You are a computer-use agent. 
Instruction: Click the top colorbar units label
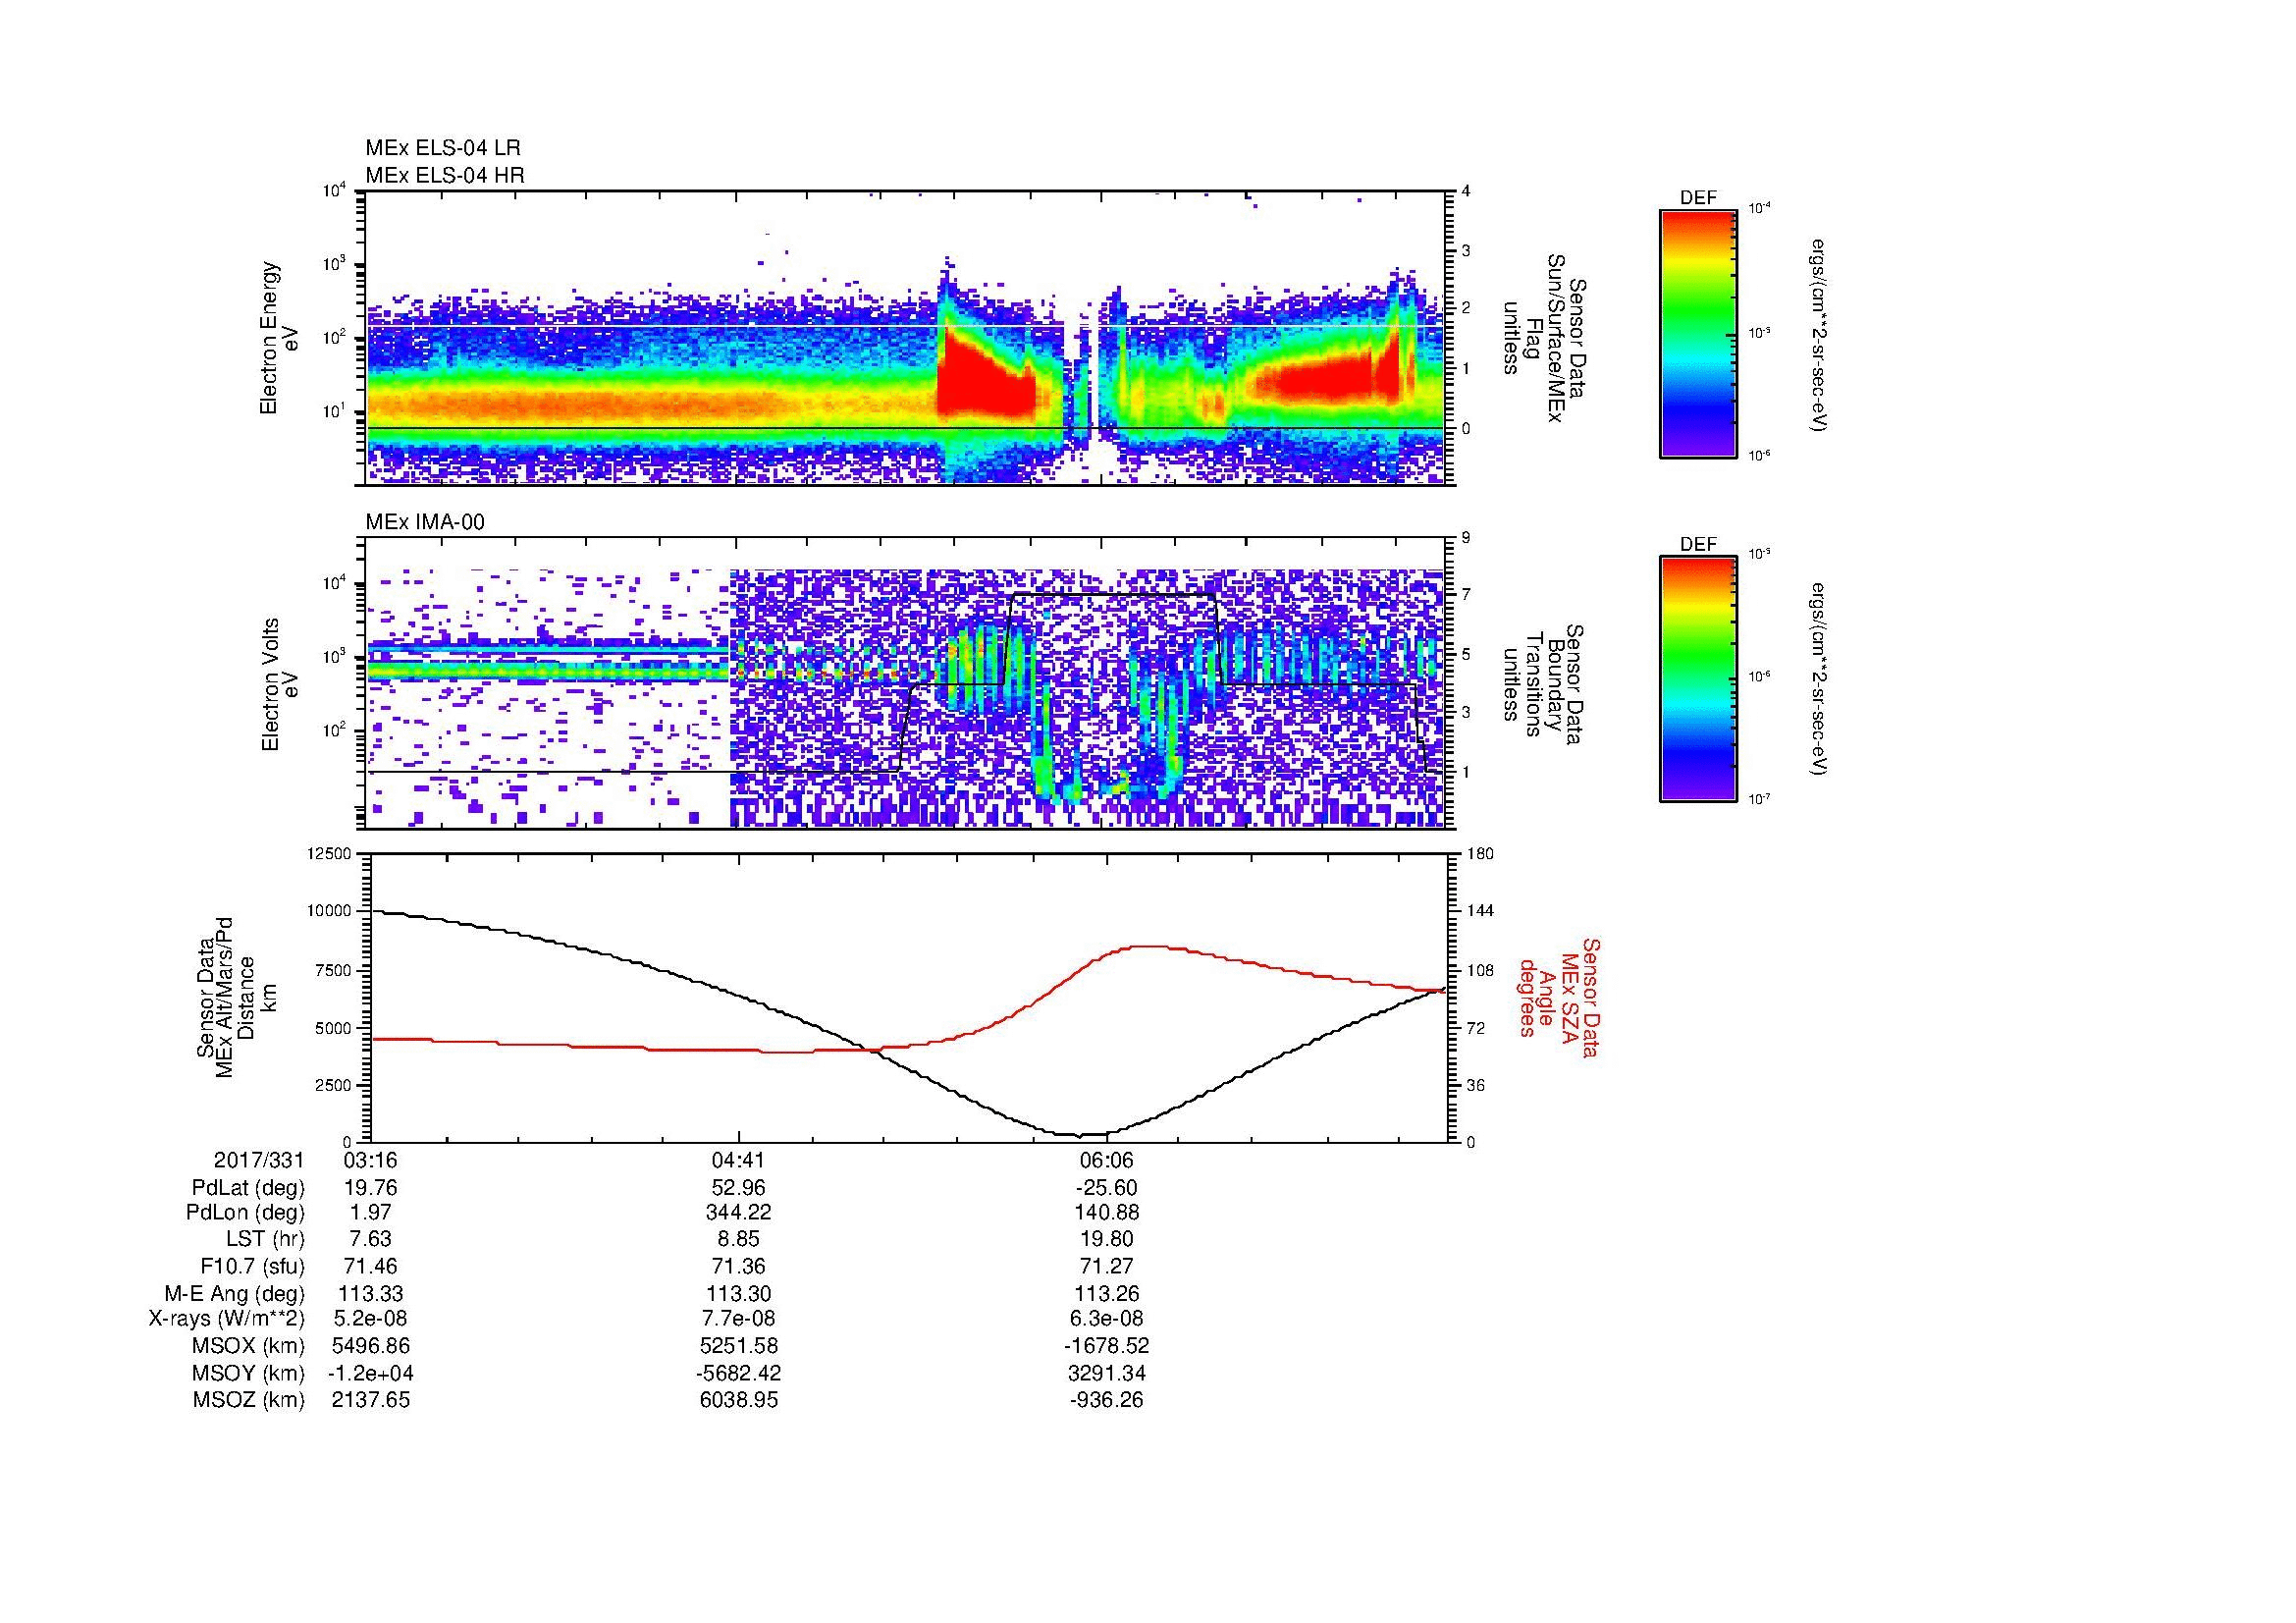1820,334
